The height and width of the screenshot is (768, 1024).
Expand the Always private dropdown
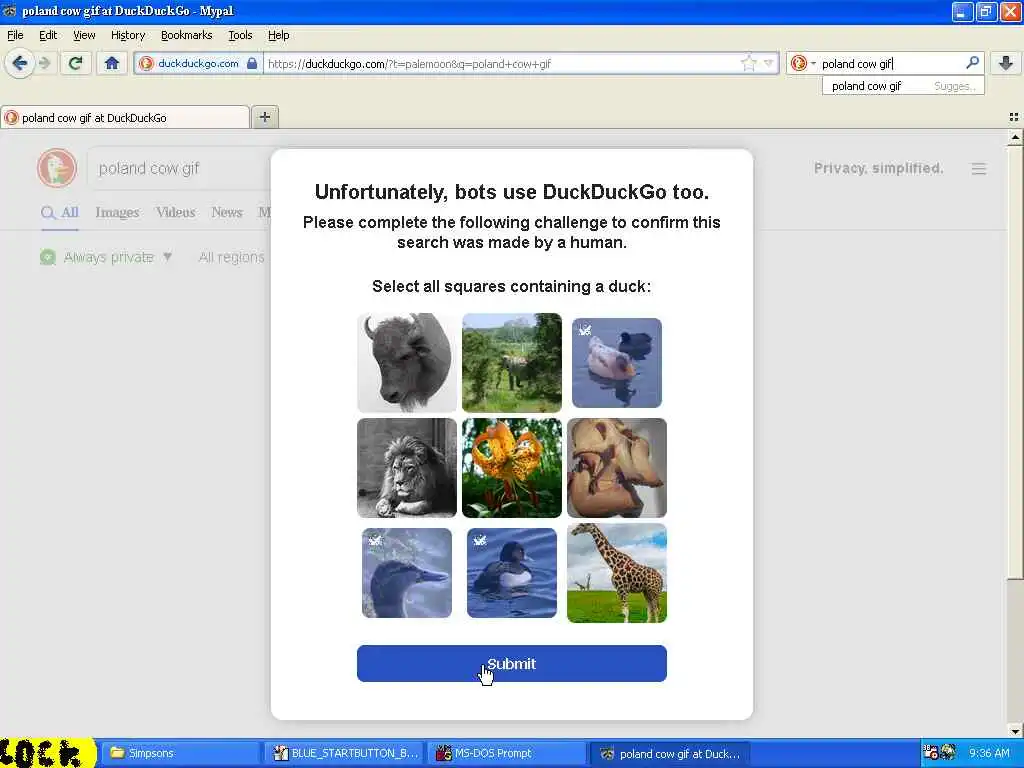106,257
